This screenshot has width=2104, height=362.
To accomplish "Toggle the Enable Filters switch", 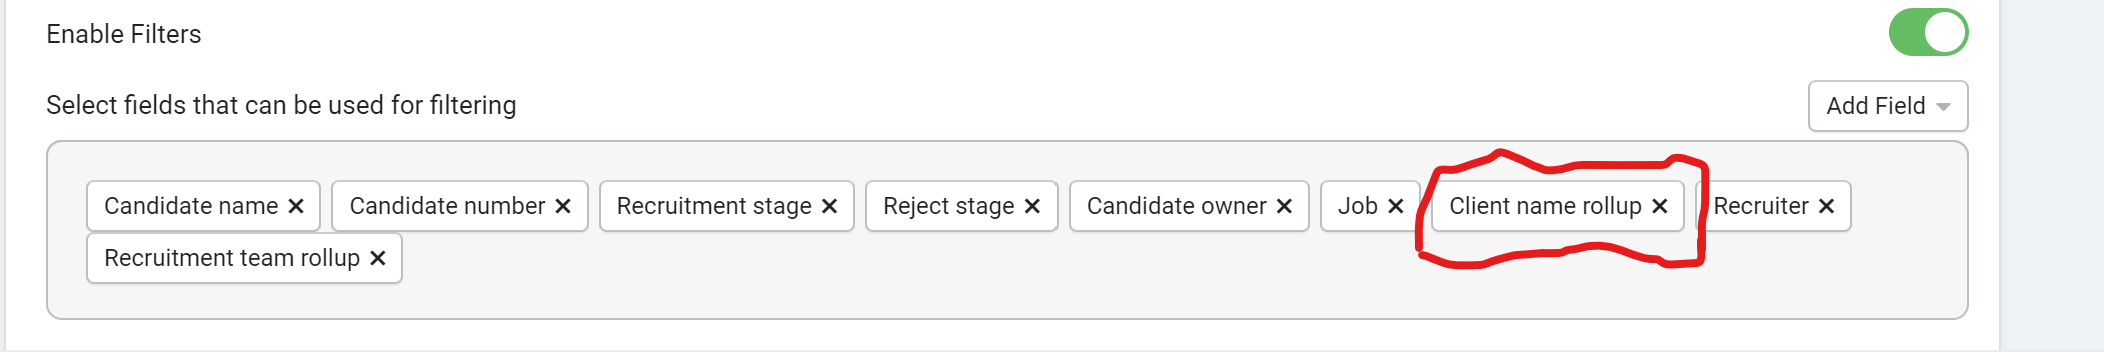I will point(1928,32).
